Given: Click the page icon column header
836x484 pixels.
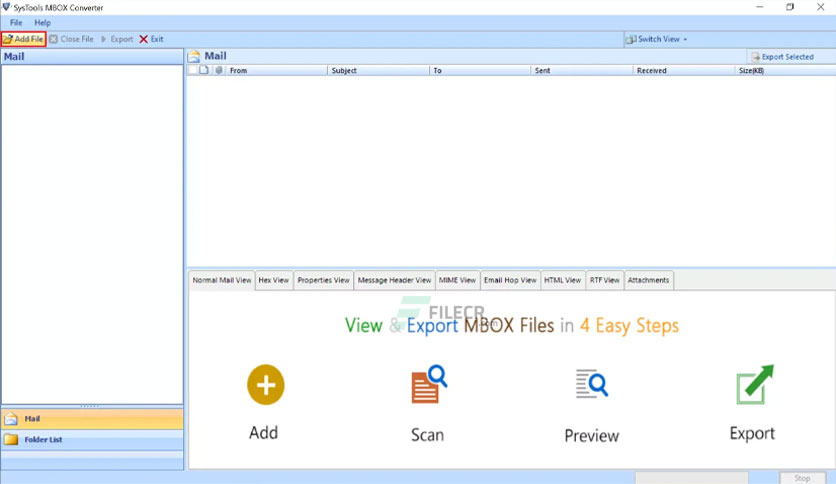Looking at the screenshot, I should [x=204, y=70].
